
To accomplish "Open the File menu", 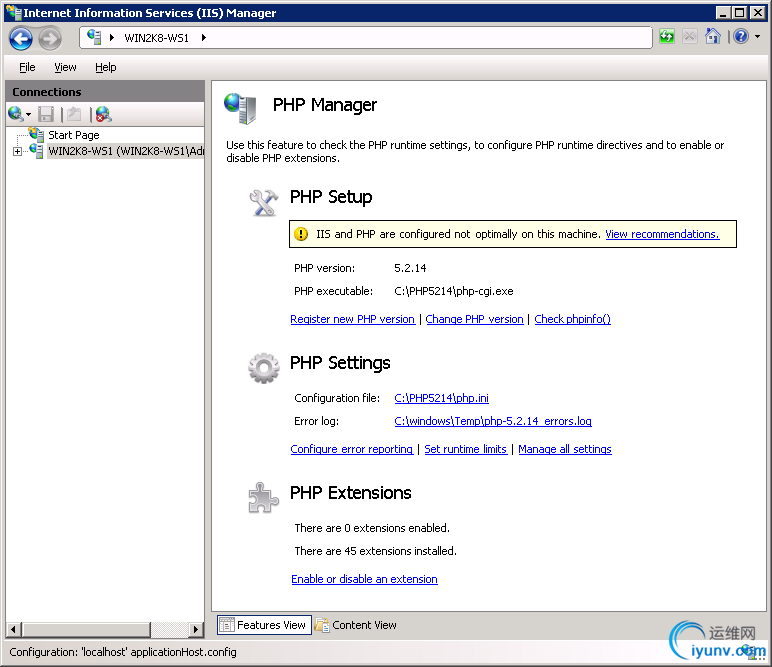I will click(x=27, y=67).
